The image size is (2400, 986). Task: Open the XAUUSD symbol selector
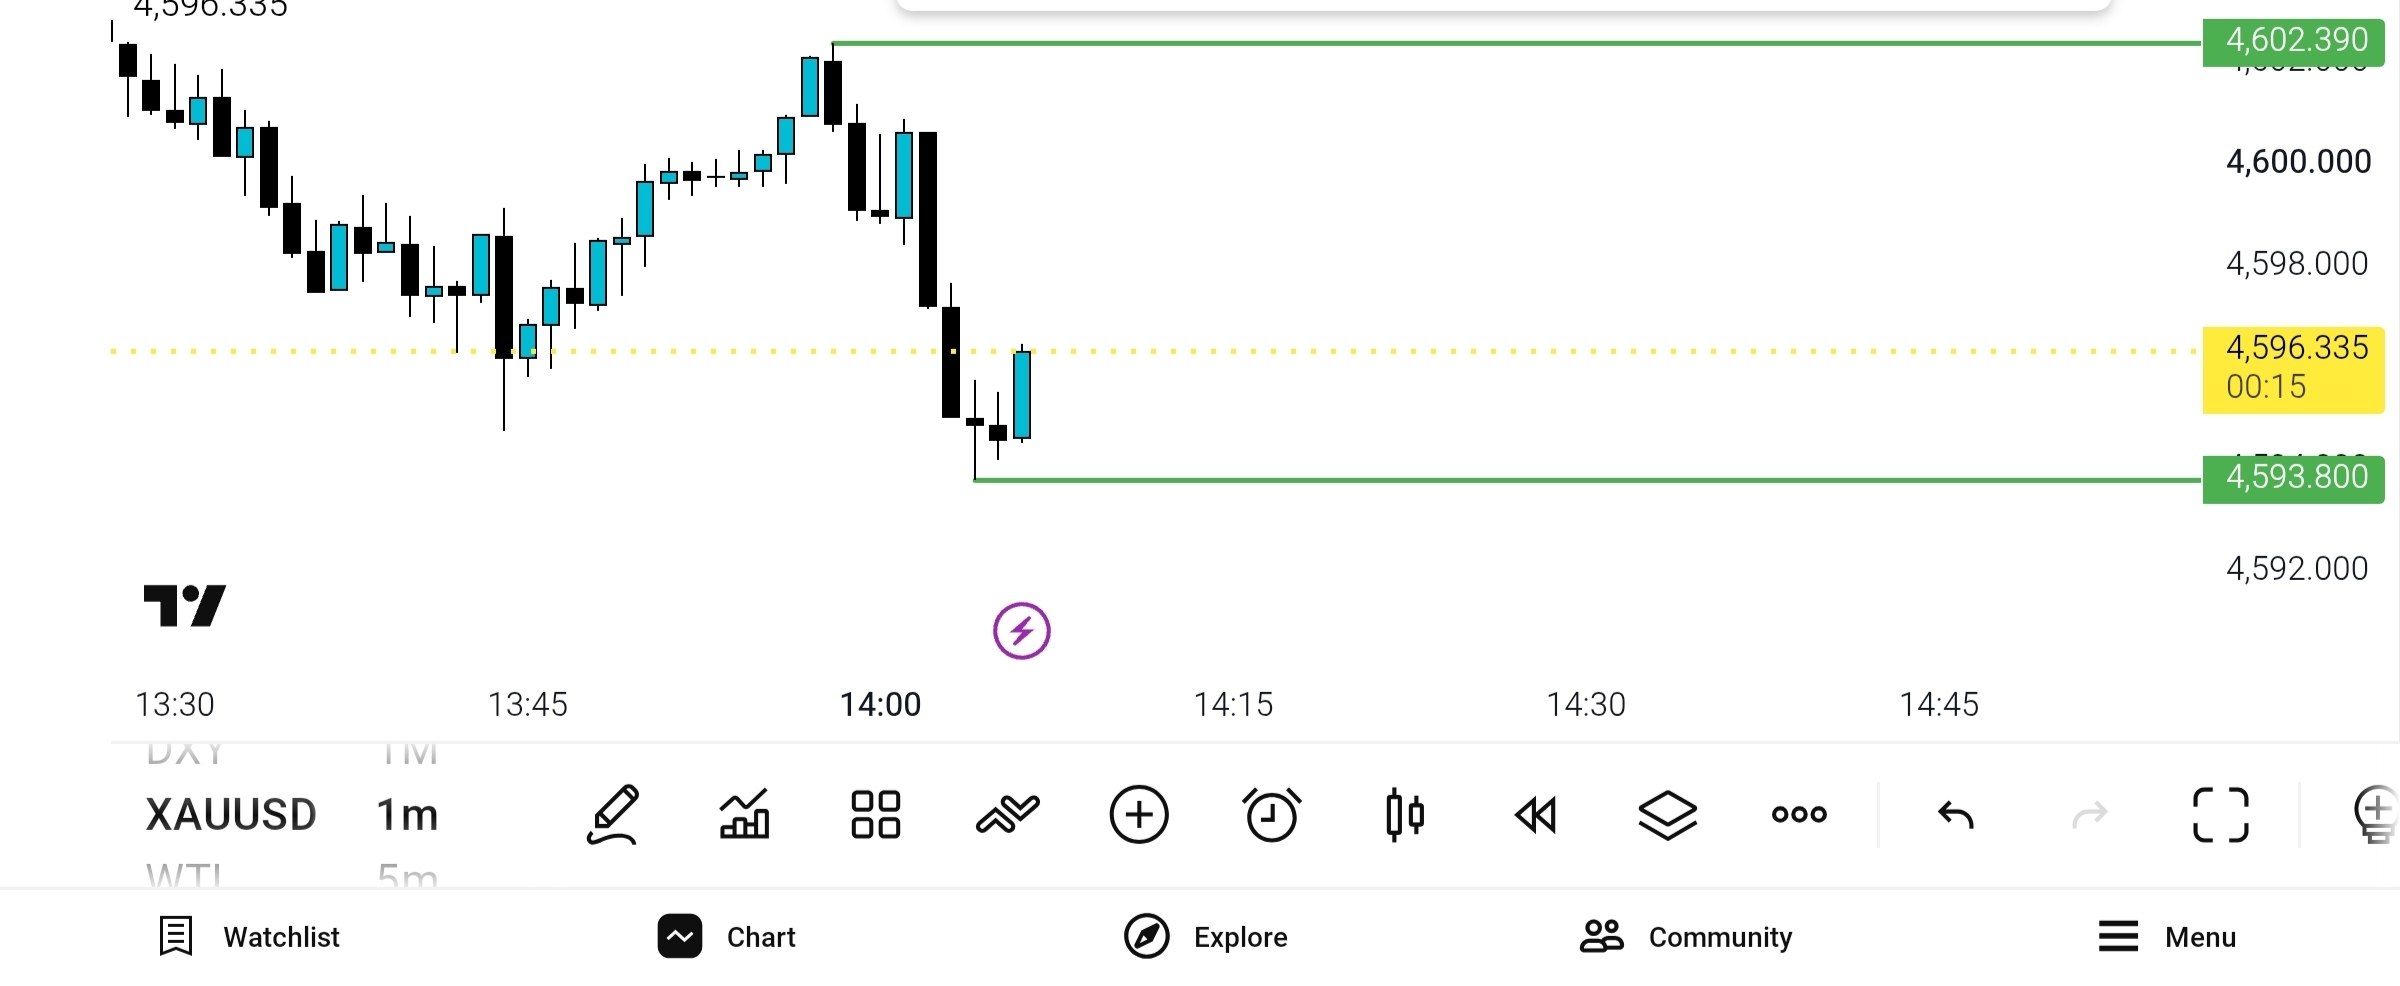tap(231, 815)
